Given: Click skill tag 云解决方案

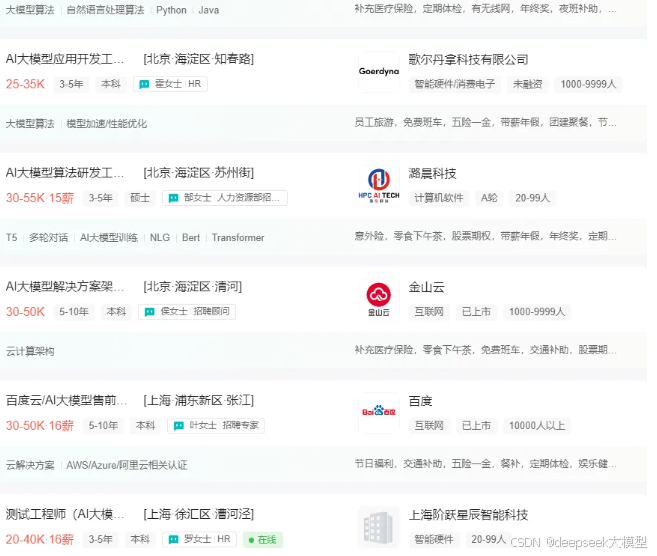Looking at the screenshot, I should point(30,465).
